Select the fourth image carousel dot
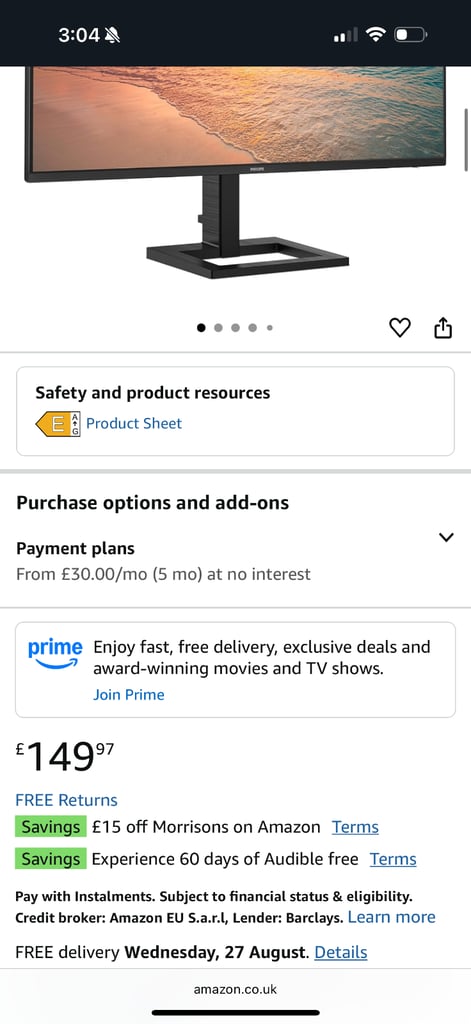471x1024 pixels. tap(252, 328)
